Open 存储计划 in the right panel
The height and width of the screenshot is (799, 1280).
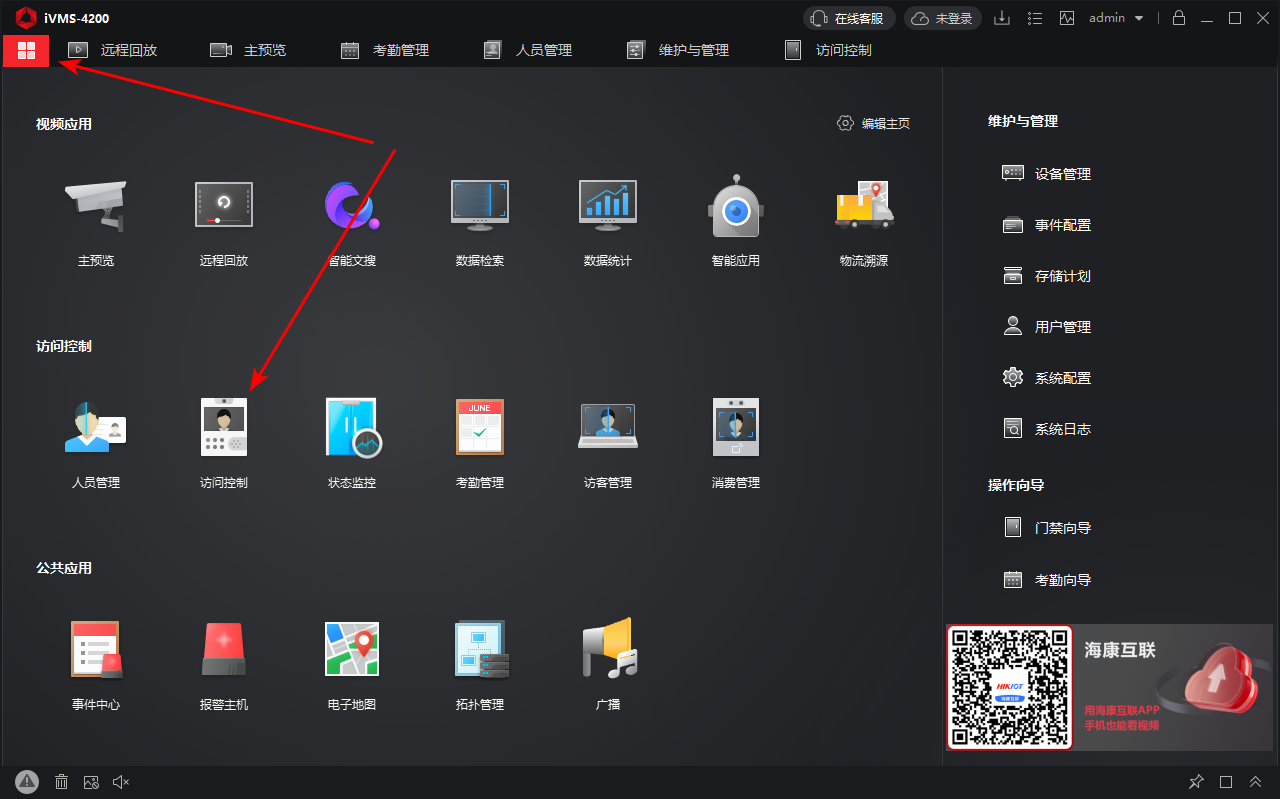[1047, 276]
